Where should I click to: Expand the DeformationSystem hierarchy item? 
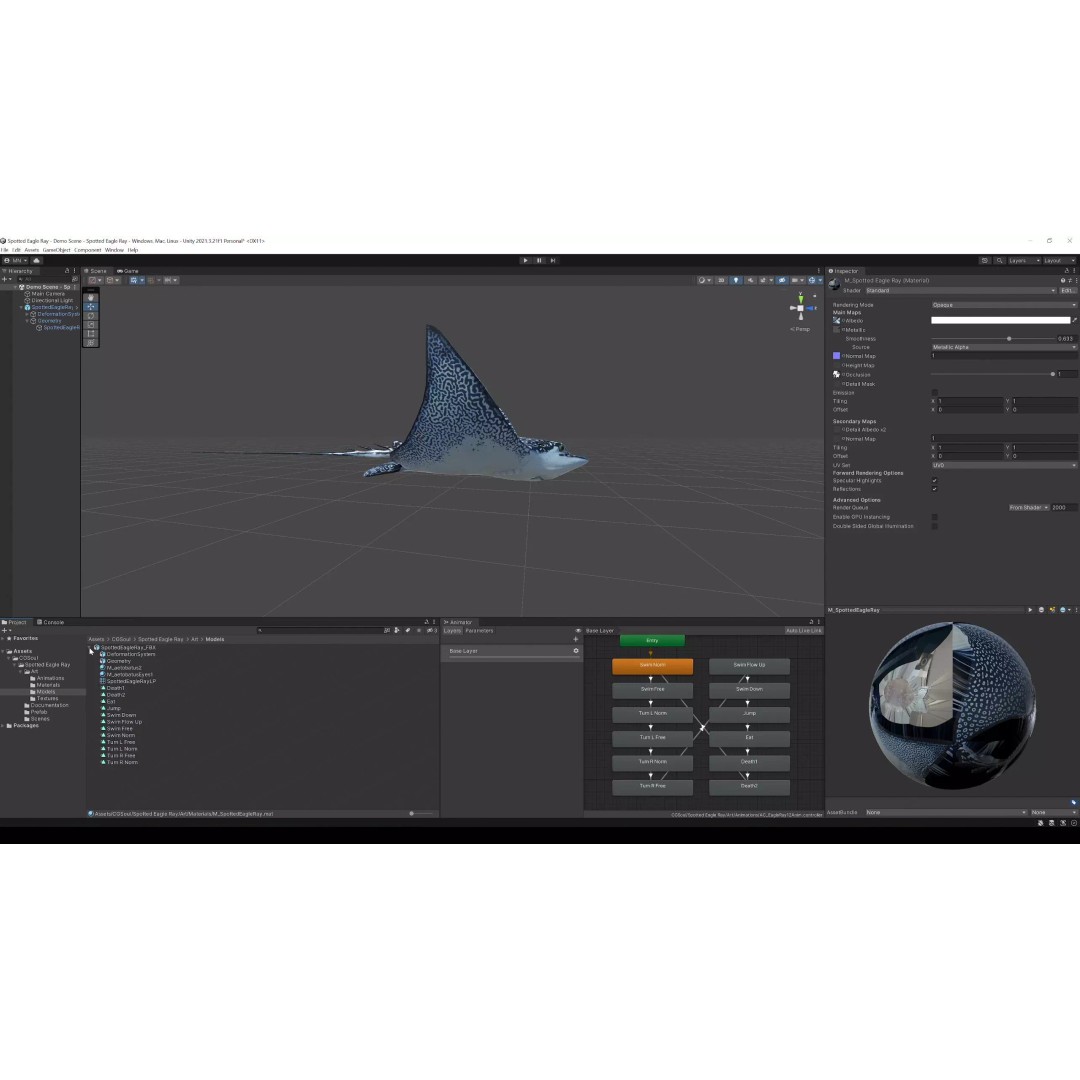coord(27,314)
